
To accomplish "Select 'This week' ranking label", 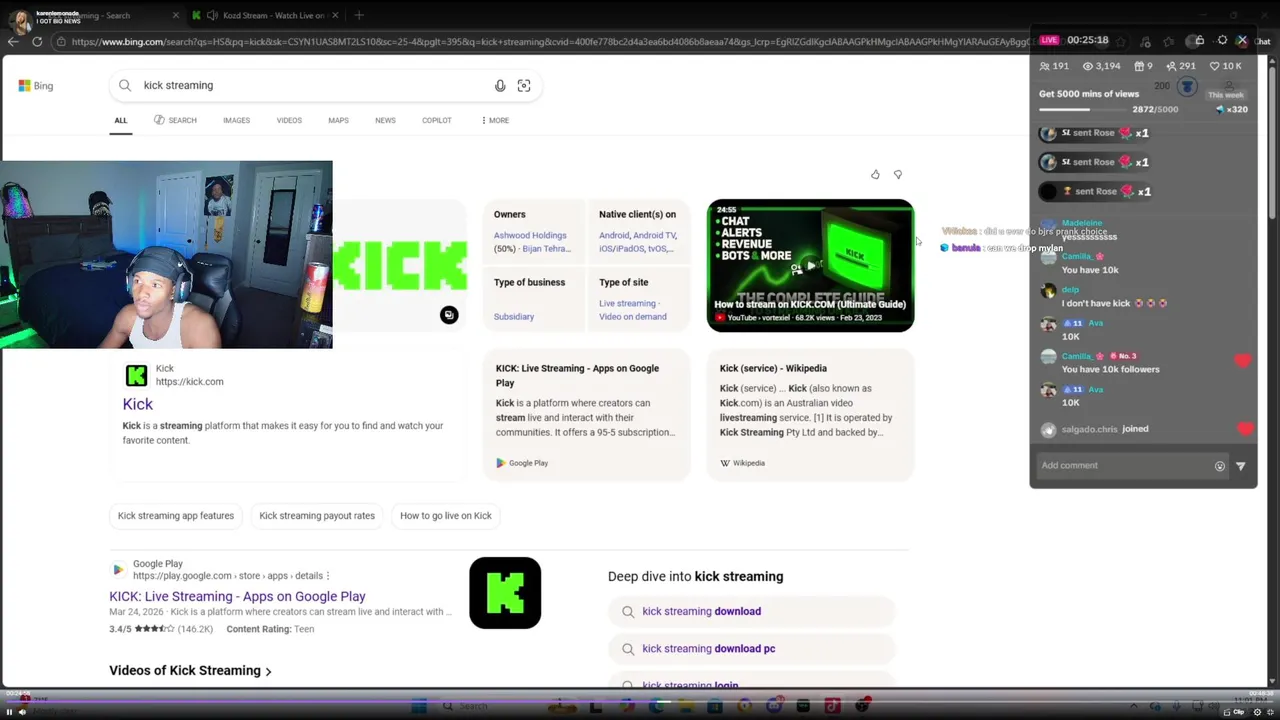I will (1226, 95).
